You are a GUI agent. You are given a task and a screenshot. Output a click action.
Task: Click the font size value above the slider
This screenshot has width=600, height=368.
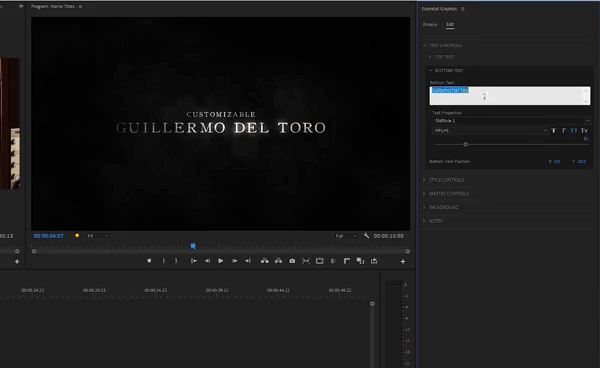coord(585,139)
